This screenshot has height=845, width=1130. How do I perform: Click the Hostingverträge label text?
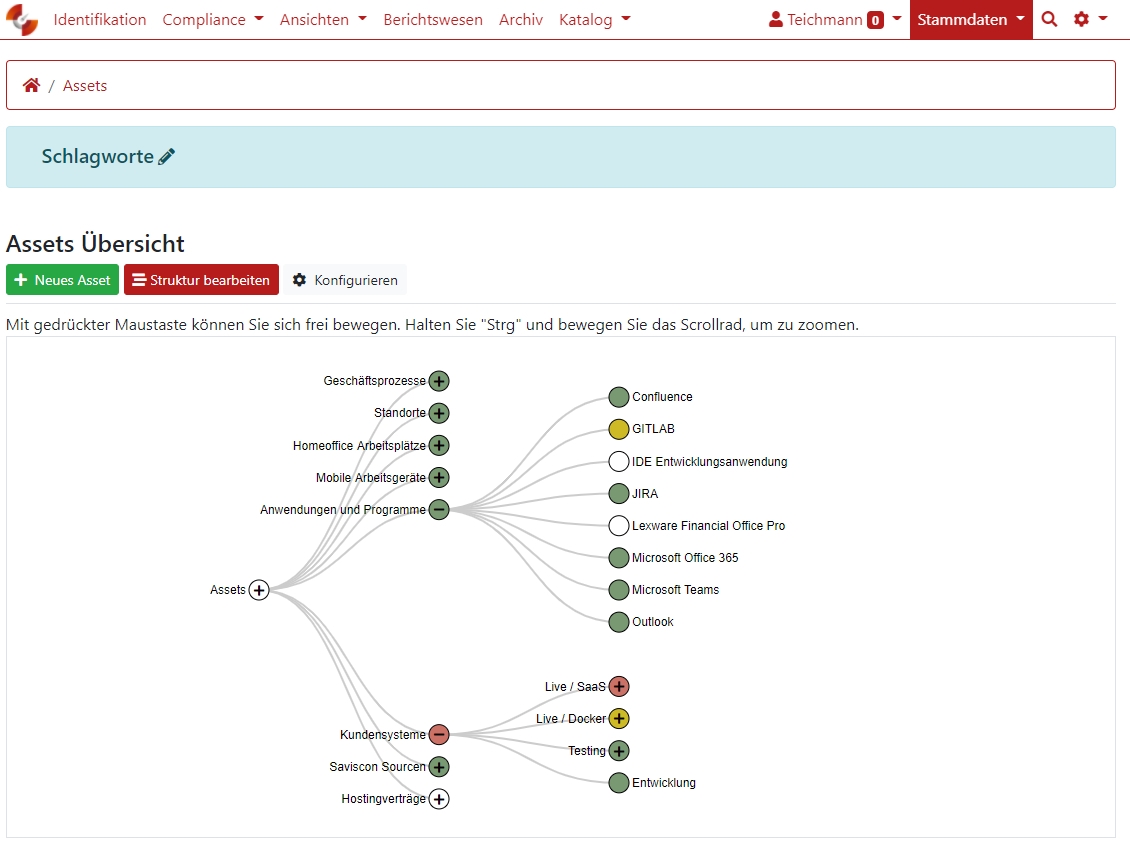tap(383, 799)
